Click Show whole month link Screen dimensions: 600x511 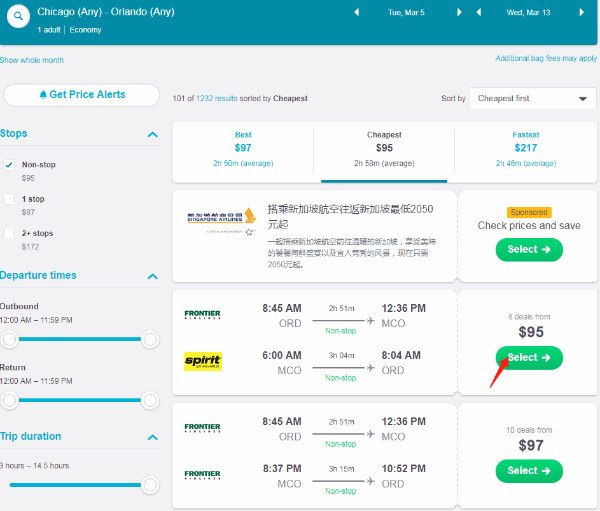tap(32, 60)
